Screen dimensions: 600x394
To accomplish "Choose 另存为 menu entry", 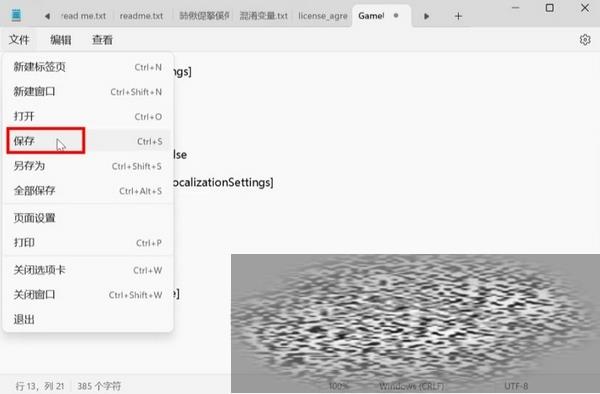I will tap(88, 166).
